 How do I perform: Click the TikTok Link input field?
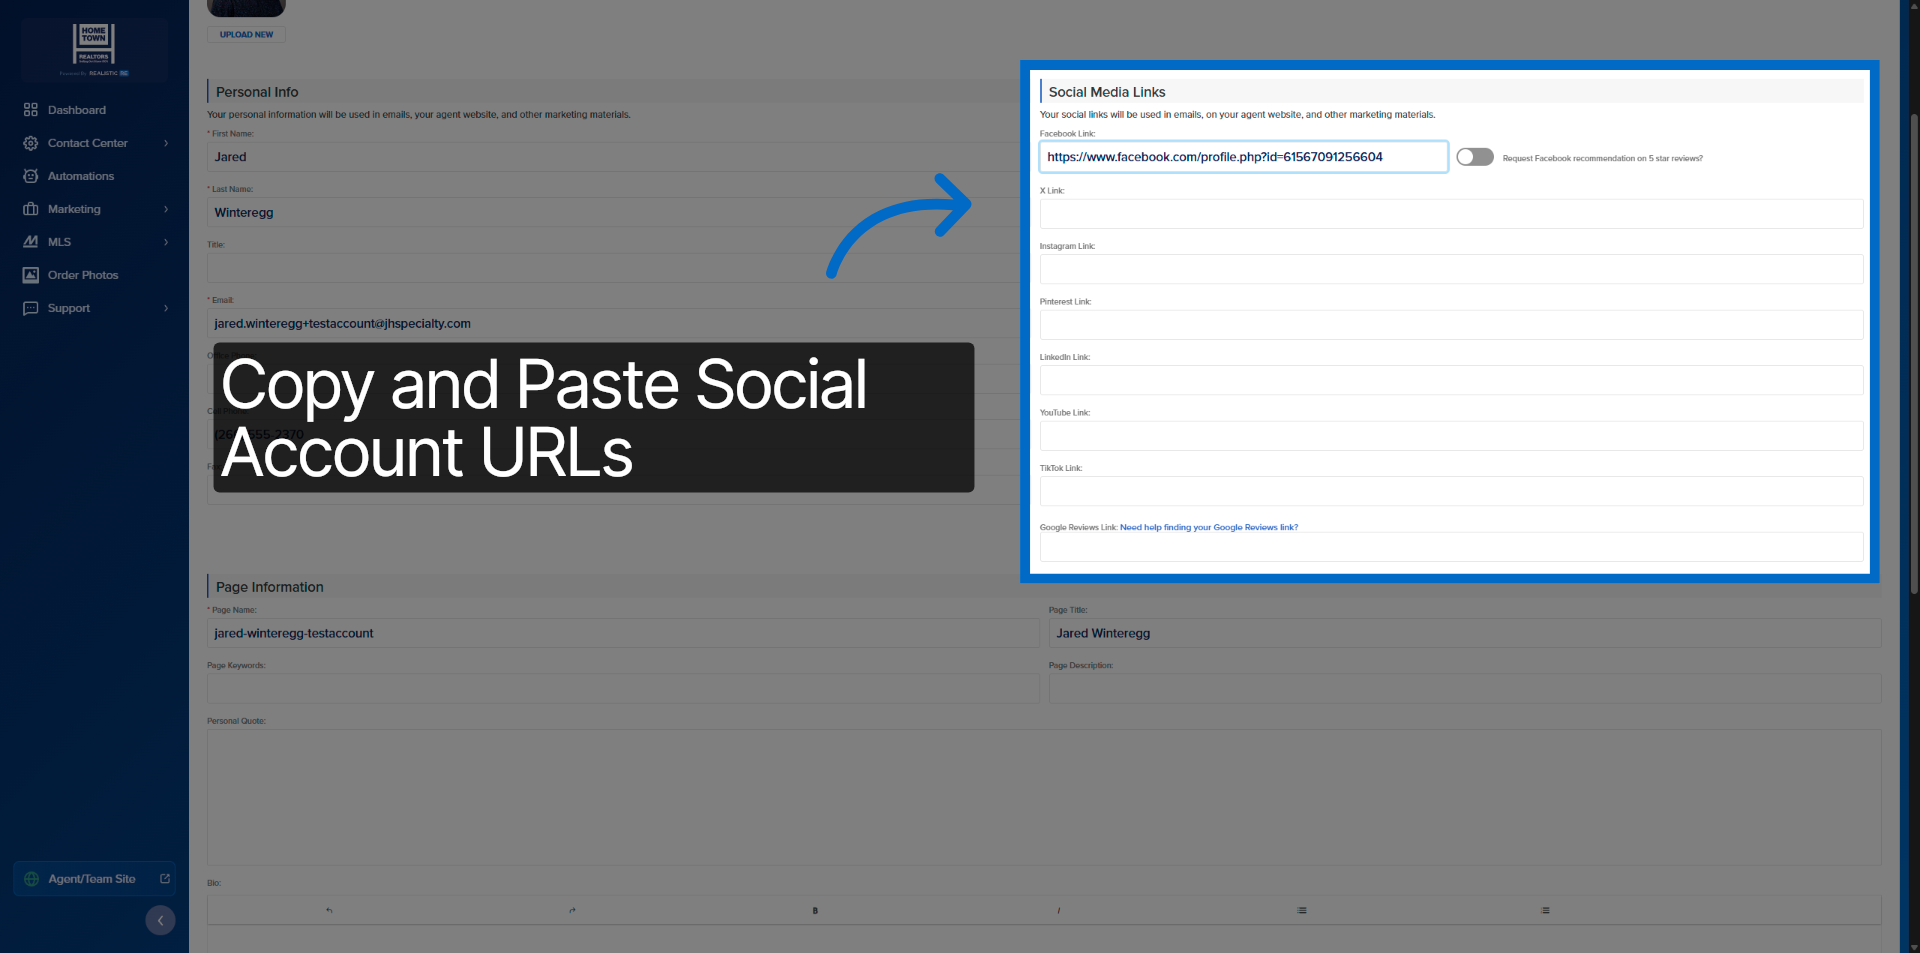1451,491
